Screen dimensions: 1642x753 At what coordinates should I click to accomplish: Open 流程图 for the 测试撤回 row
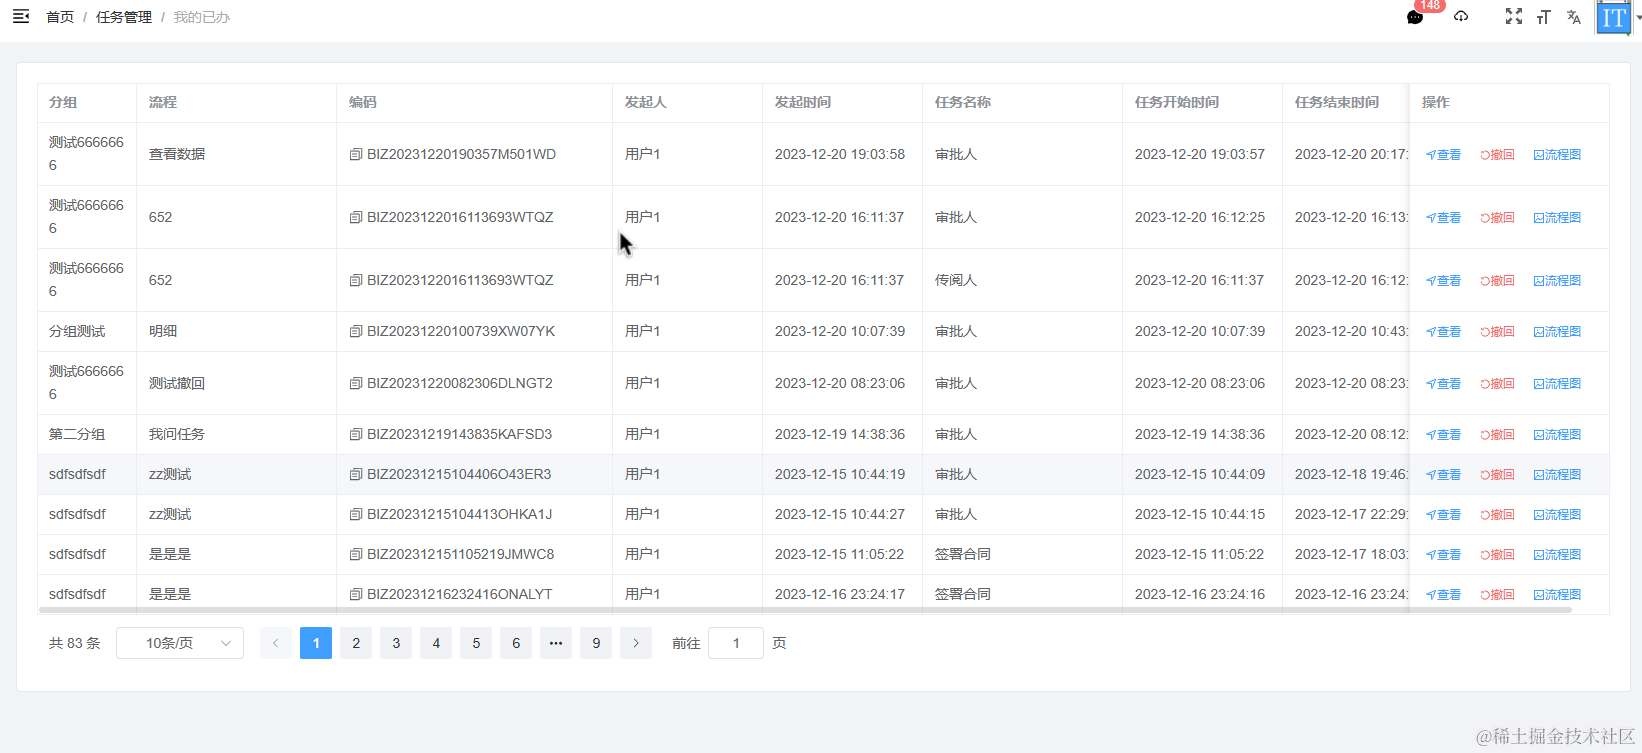[1557, 384]
